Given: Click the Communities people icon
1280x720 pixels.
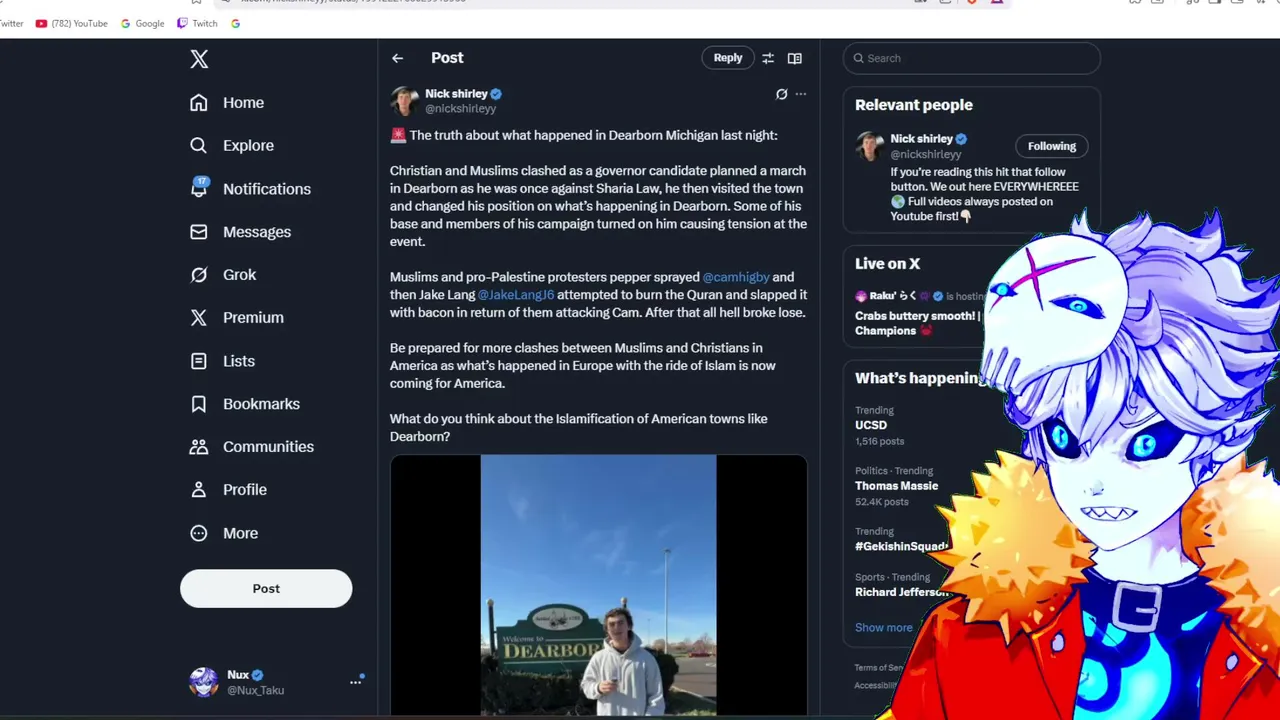Looking at the screenshot, I should point(199,447).
